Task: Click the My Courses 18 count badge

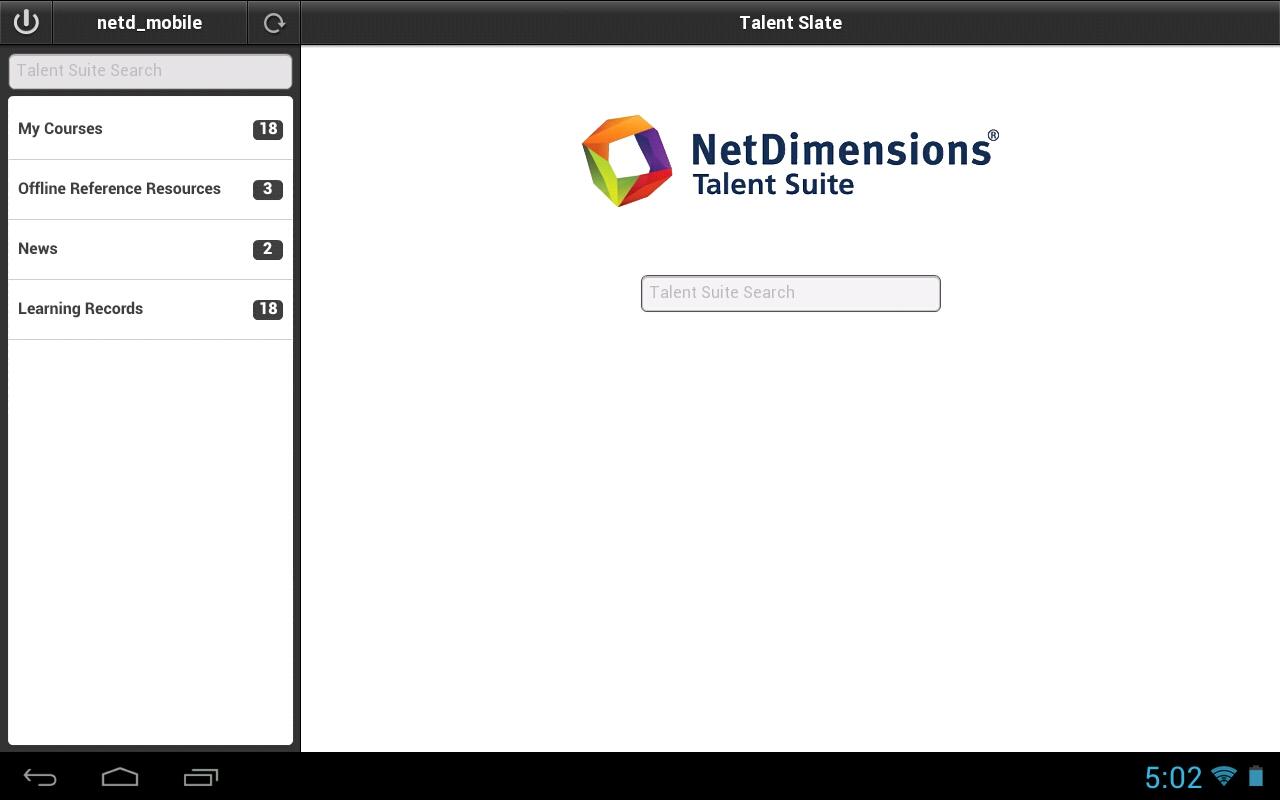Action: (x=268, y=129)
